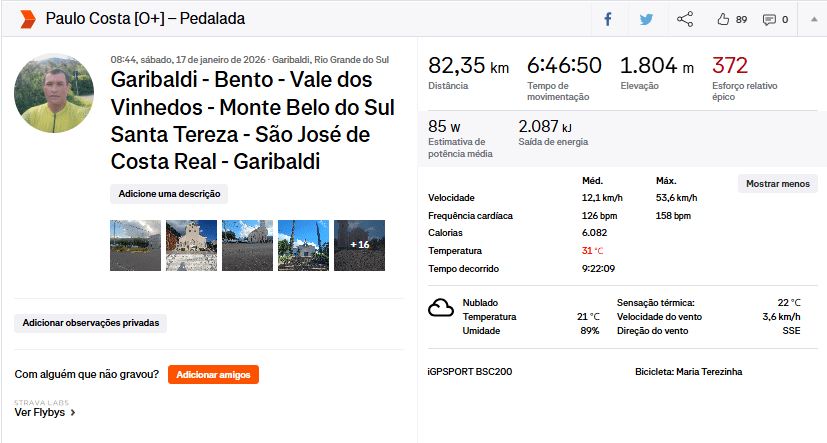
Task: Open the share options icon
Action: click(685, 19)
